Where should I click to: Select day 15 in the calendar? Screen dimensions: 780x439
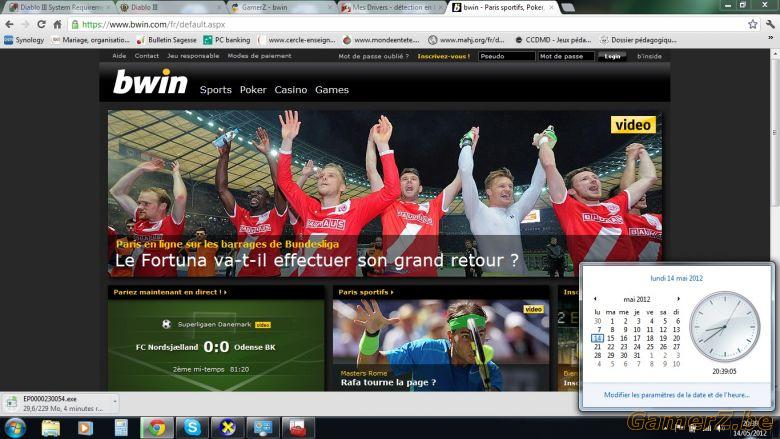click(x=610, y=338)
